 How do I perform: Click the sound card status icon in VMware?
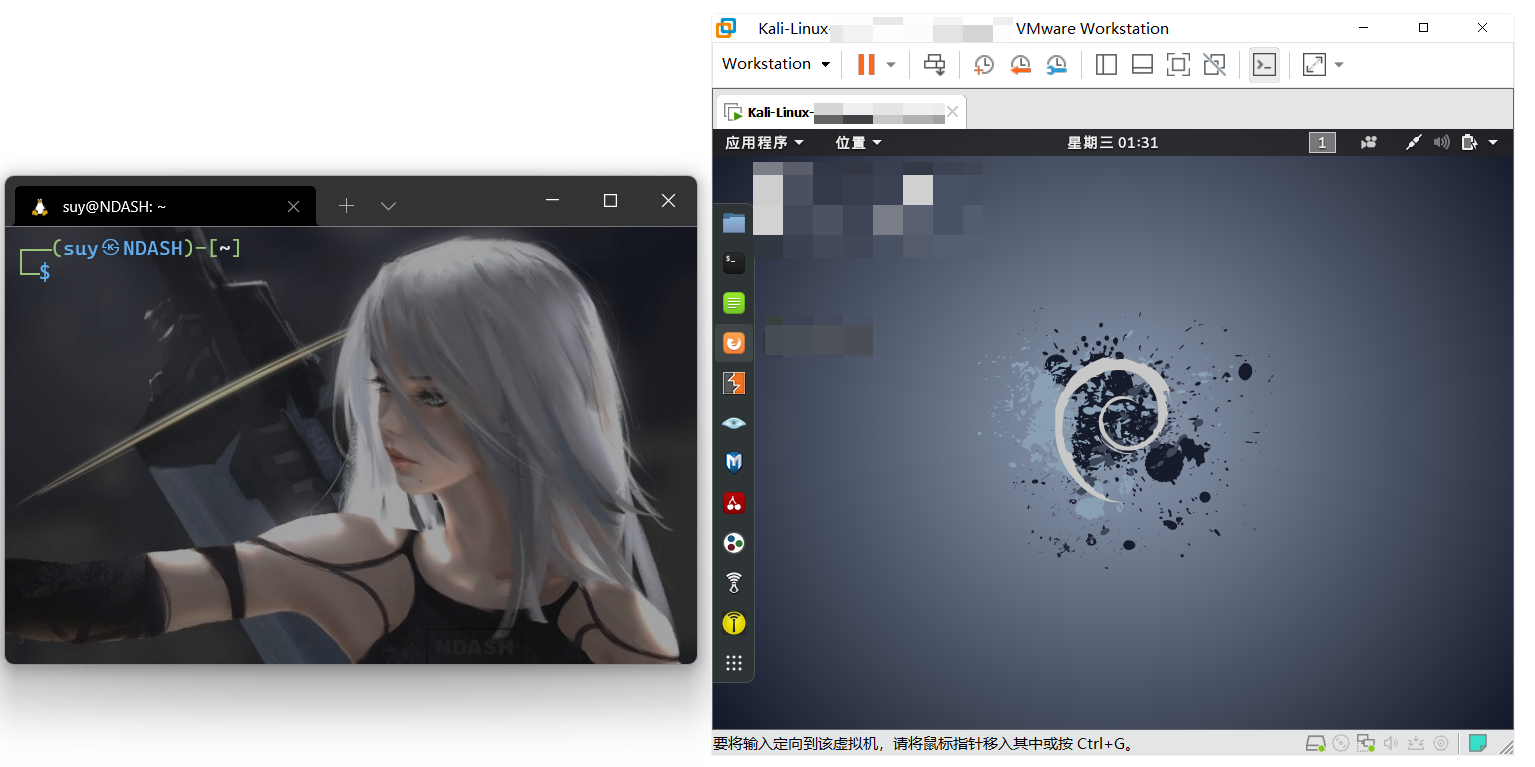click(1391, 743)
